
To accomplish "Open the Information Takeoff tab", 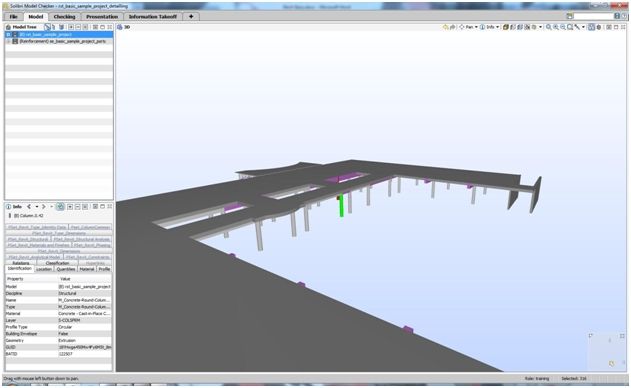I will pos(153,17).
